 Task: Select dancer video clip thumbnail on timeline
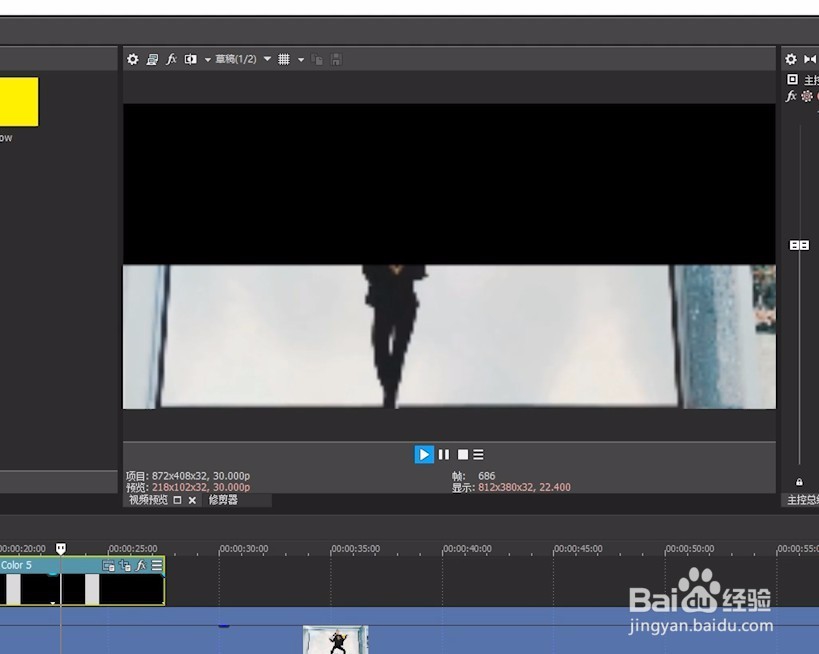[335, 639]
